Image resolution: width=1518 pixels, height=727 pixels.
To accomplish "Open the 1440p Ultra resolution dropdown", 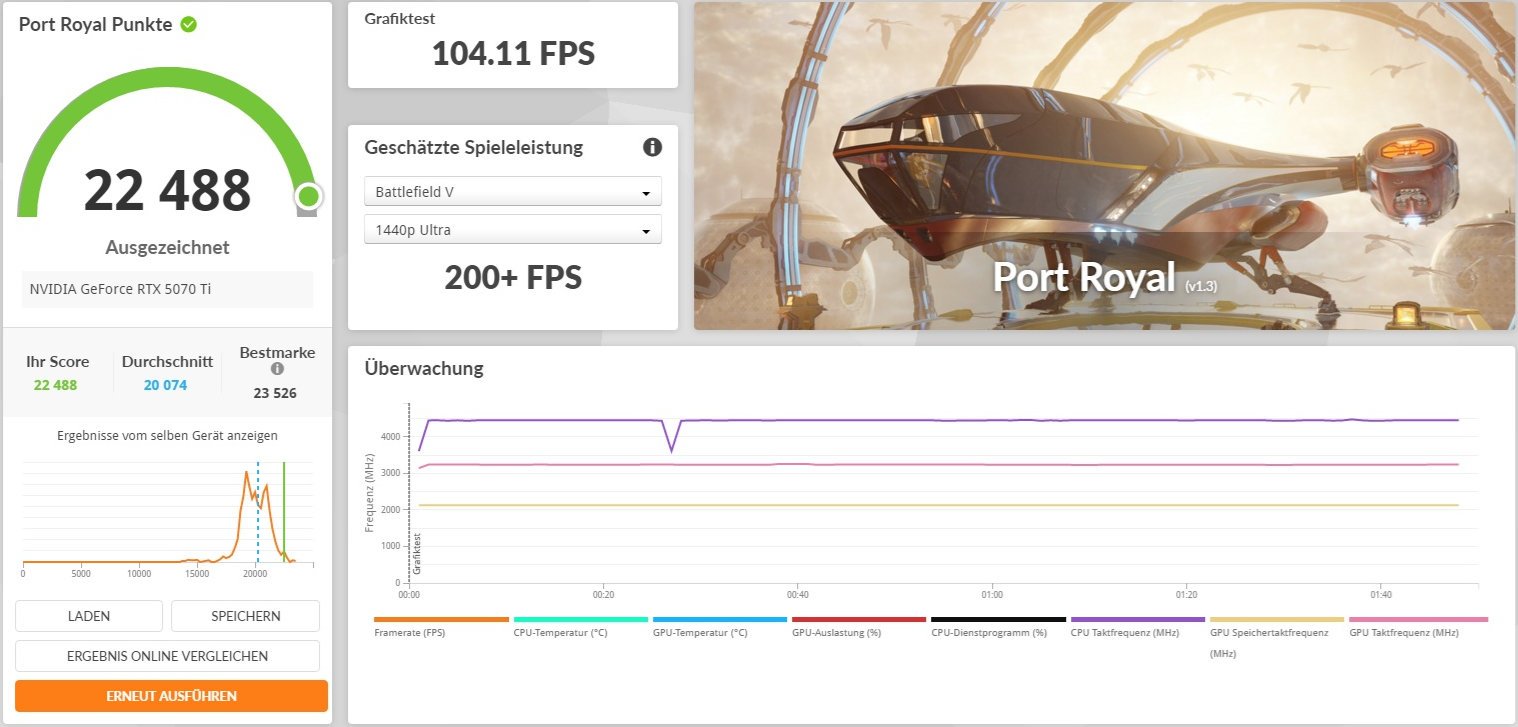I will (513, 230).
